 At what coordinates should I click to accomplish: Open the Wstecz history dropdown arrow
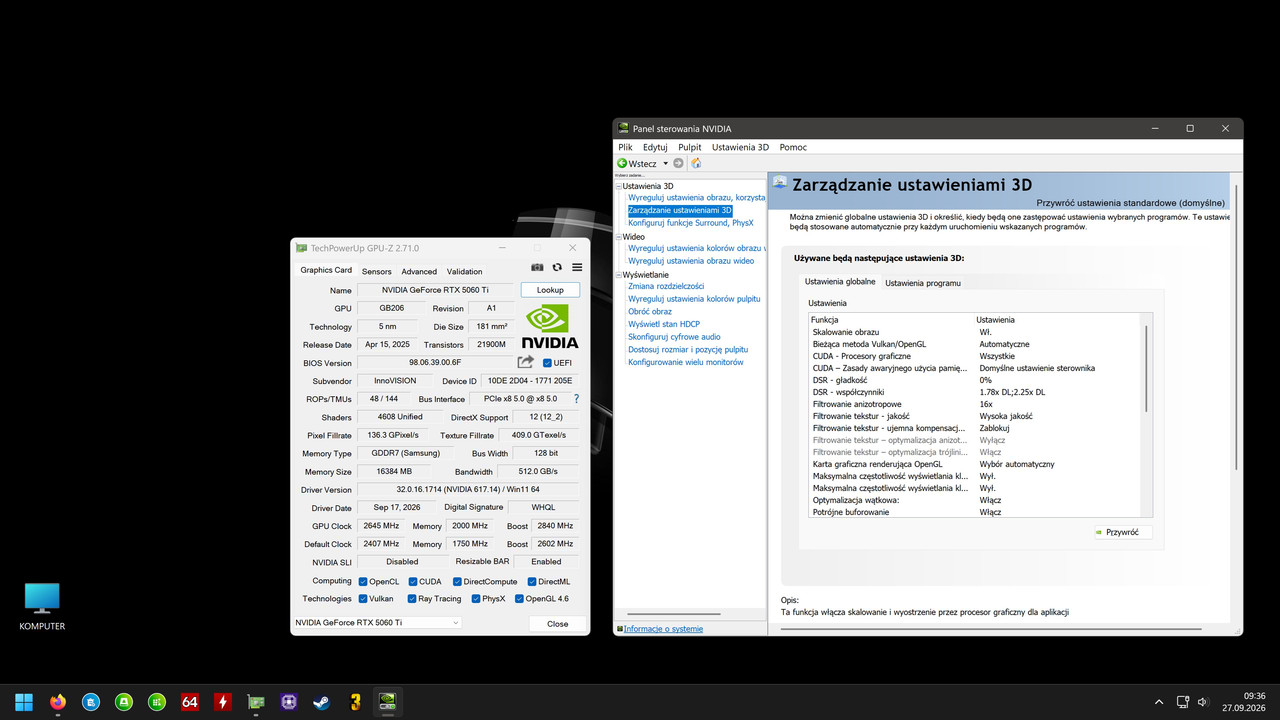click(665, 164)
